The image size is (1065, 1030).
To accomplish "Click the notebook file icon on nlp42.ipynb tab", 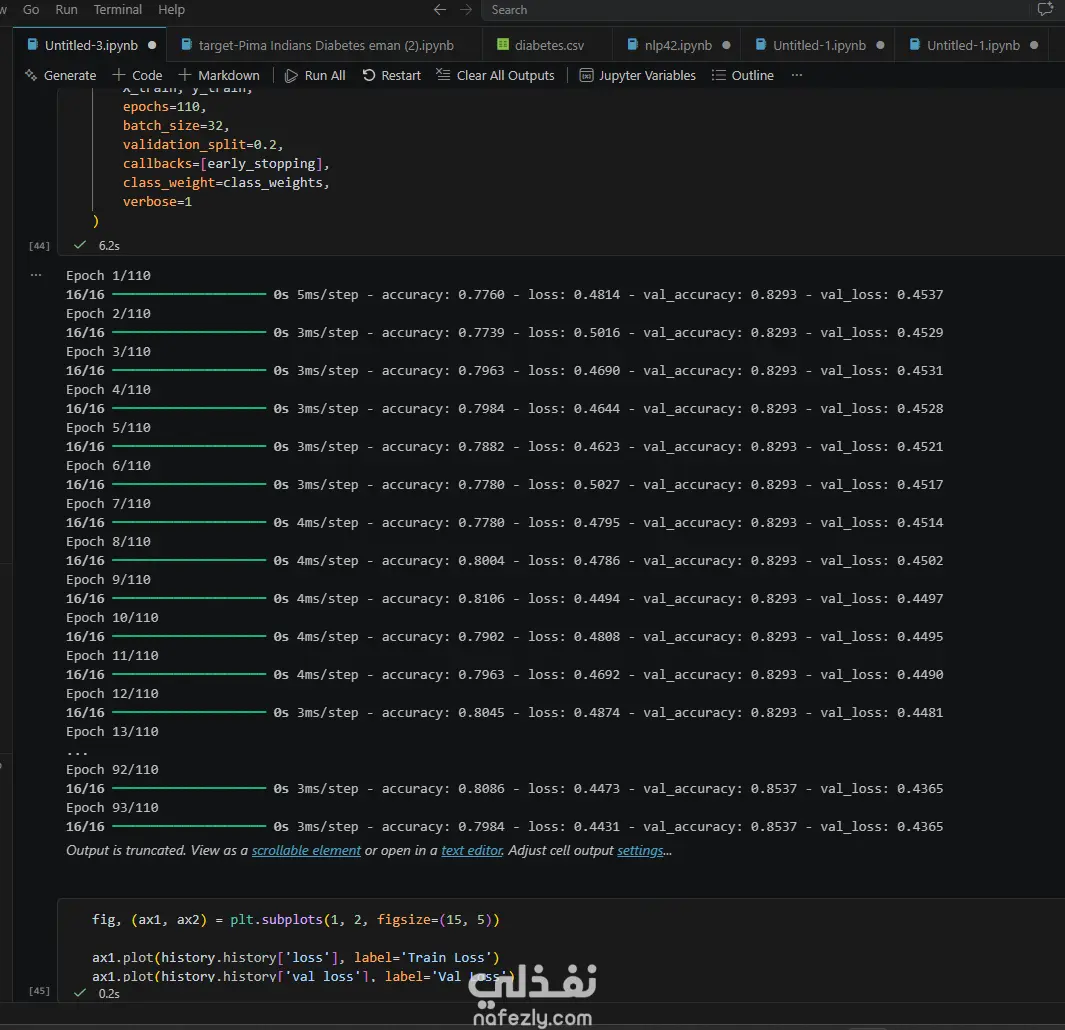I will click(632, 44).
